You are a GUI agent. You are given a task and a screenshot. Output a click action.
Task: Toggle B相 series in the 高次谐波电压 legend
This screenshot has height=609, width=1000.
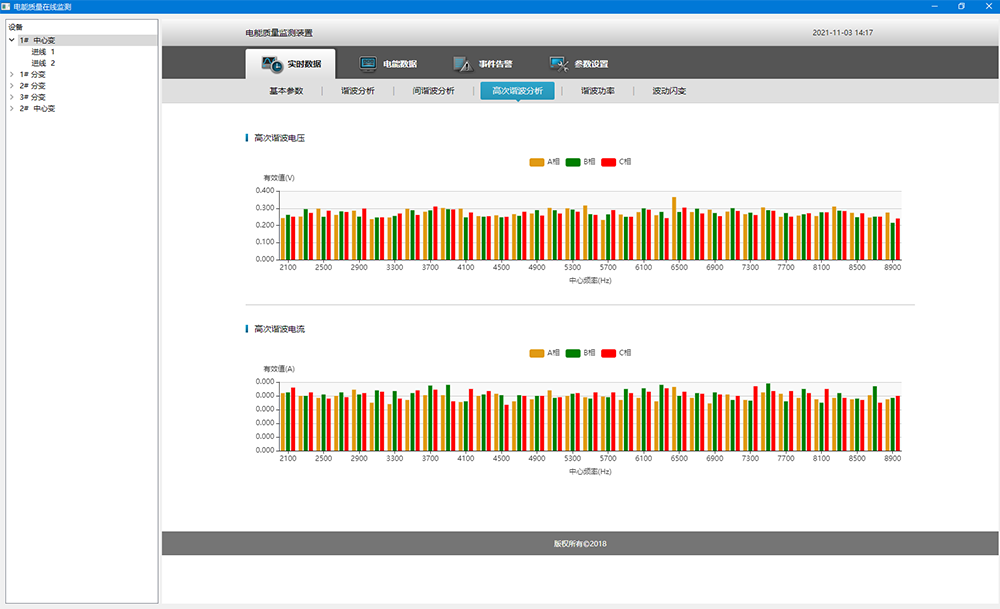(x=581, y=161)
